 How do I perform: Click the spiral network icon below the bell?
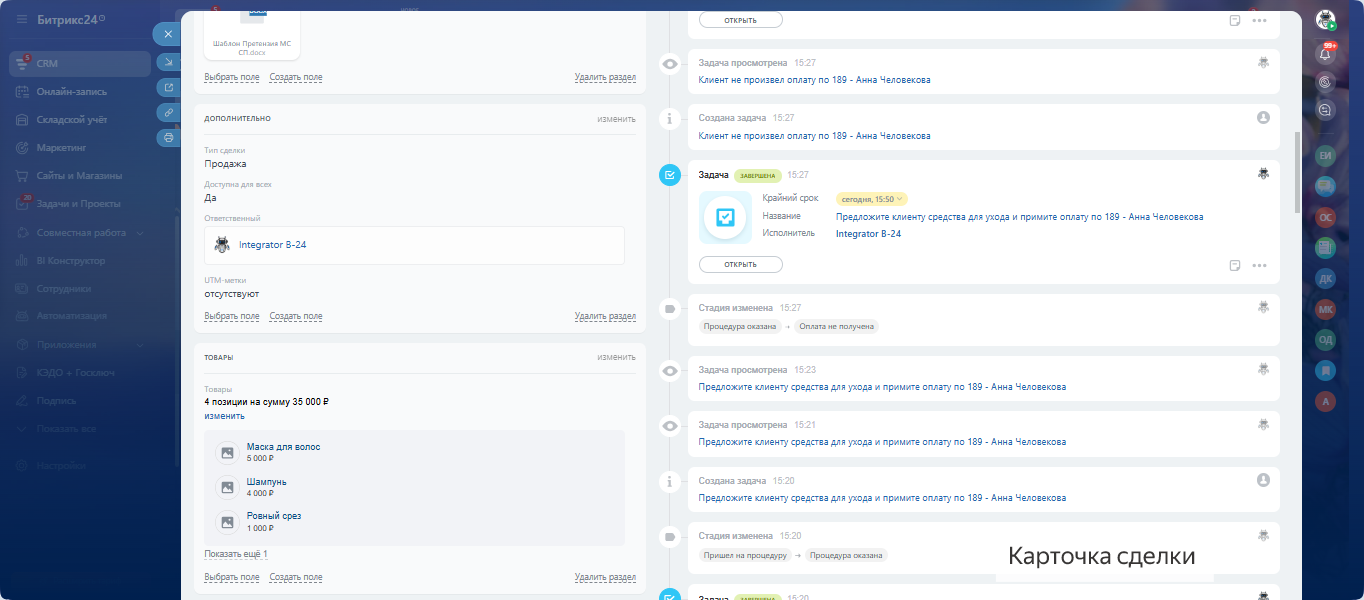tap(1326, 82)
